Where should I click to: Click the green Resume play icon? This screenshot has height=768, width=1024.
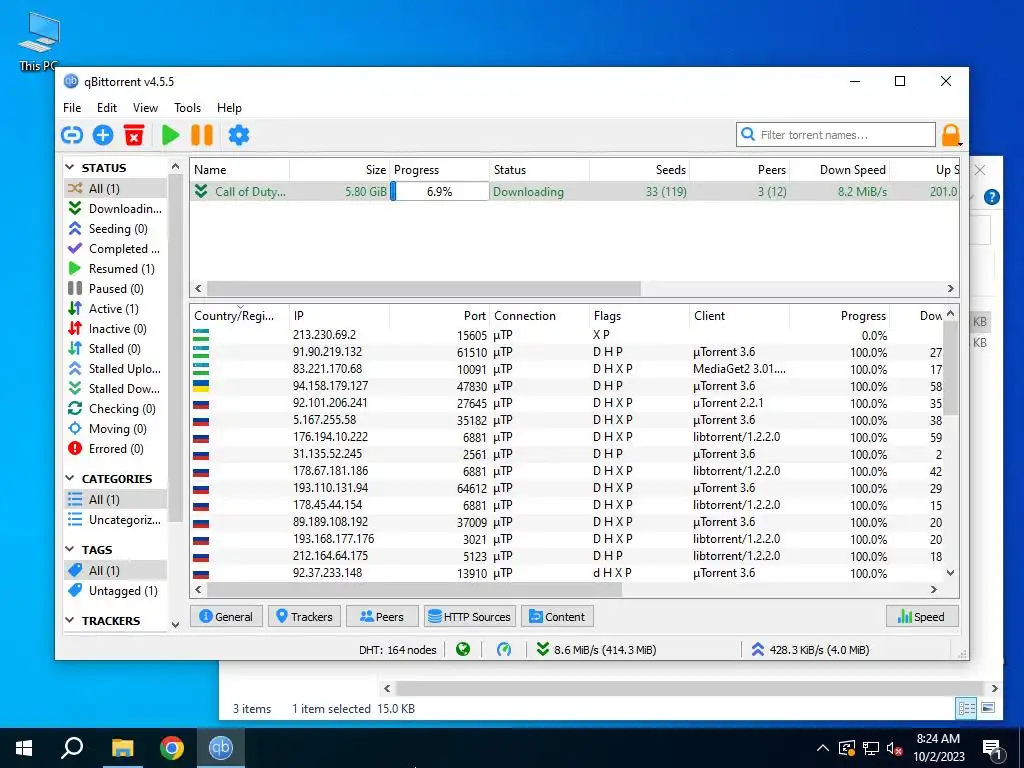click(x=170, y=135)
